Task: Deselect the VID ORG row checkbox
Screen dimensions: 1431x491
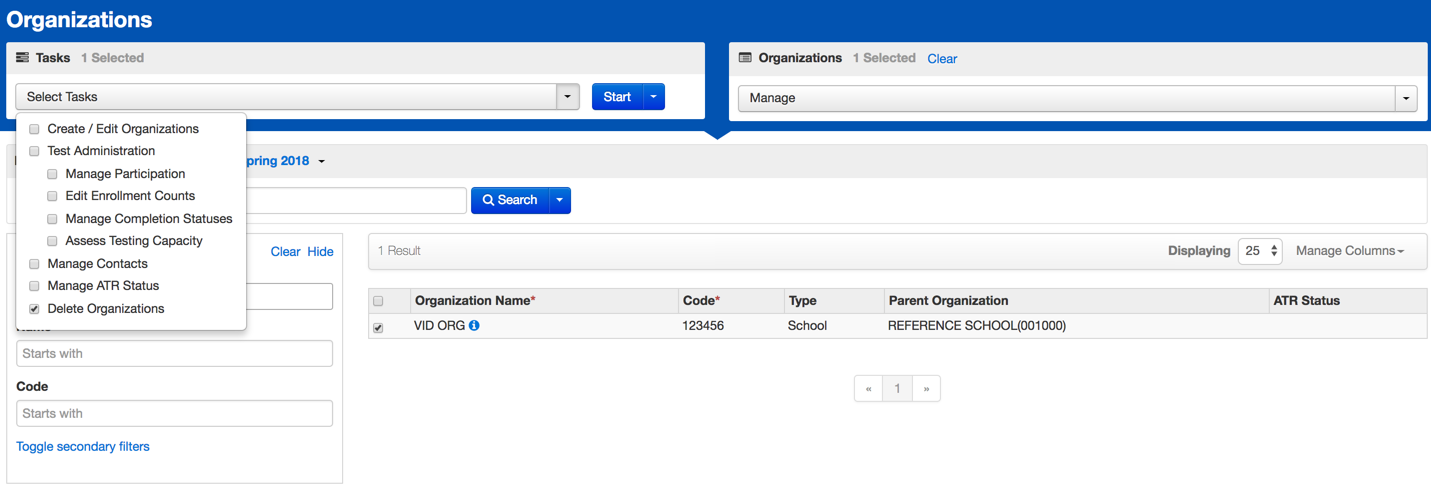Action: click(378, 327)
